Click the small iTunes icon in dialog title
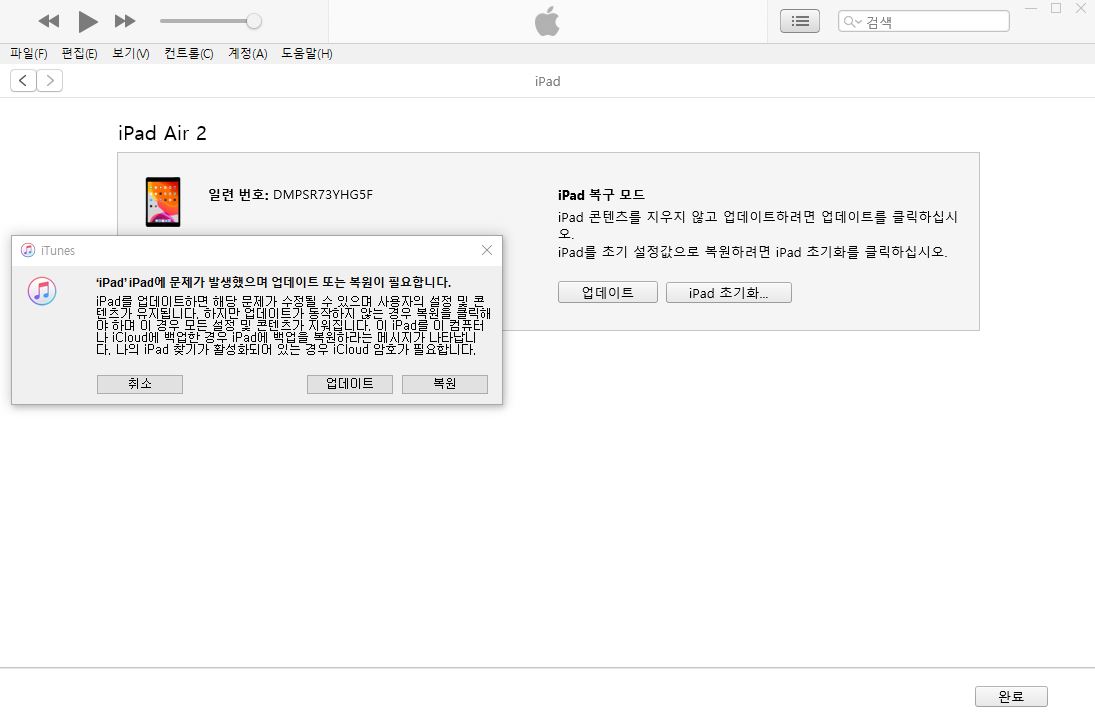Viewport: 1095px width, 721px height. coord(28,250)
